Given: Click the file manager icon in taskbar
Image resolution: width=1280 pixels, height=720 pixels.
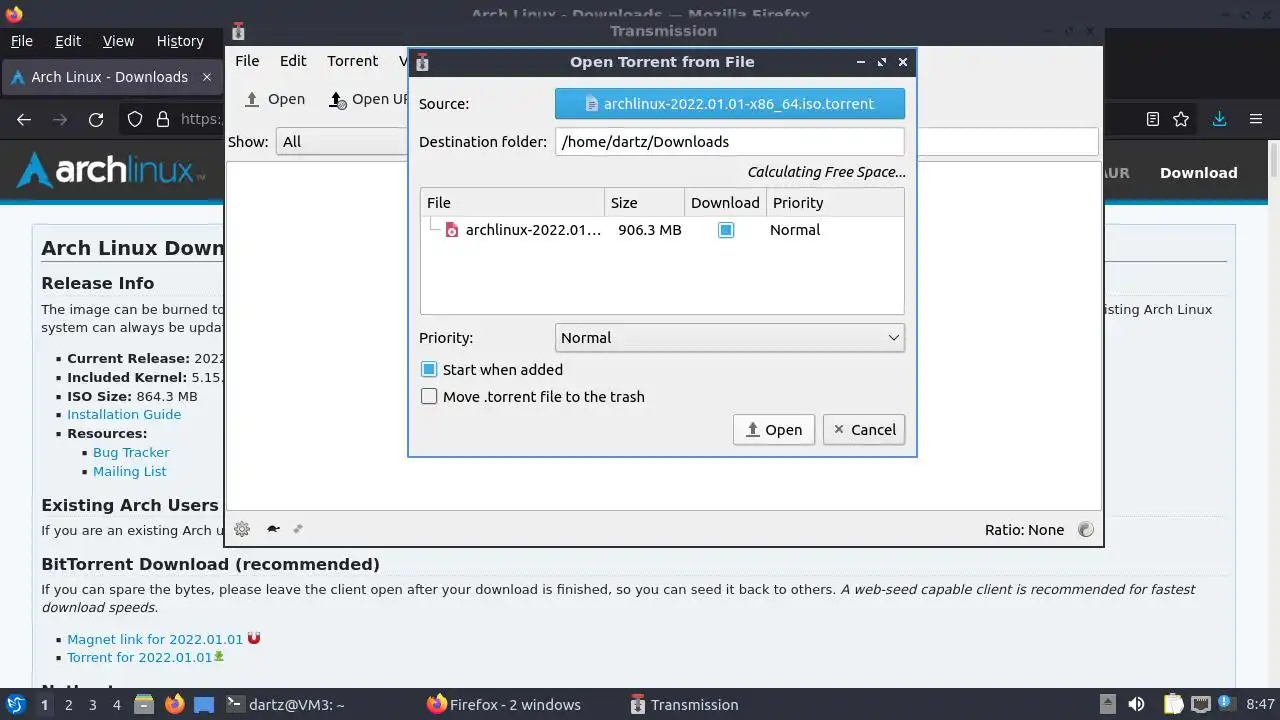Looking at the screenshot, I should coord(144,704).
